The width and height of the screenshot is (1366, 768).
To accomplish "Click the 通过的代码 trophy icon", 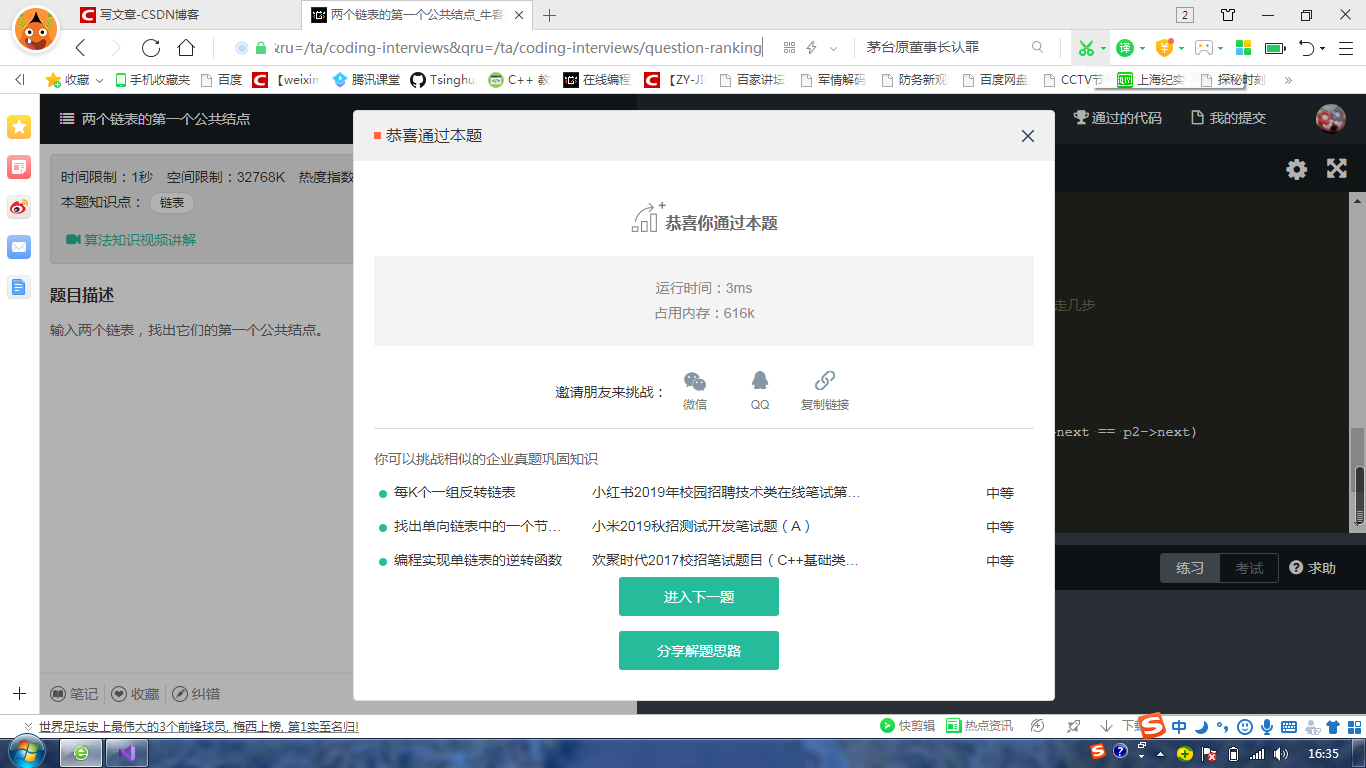I will click(x=1083, y=117).
